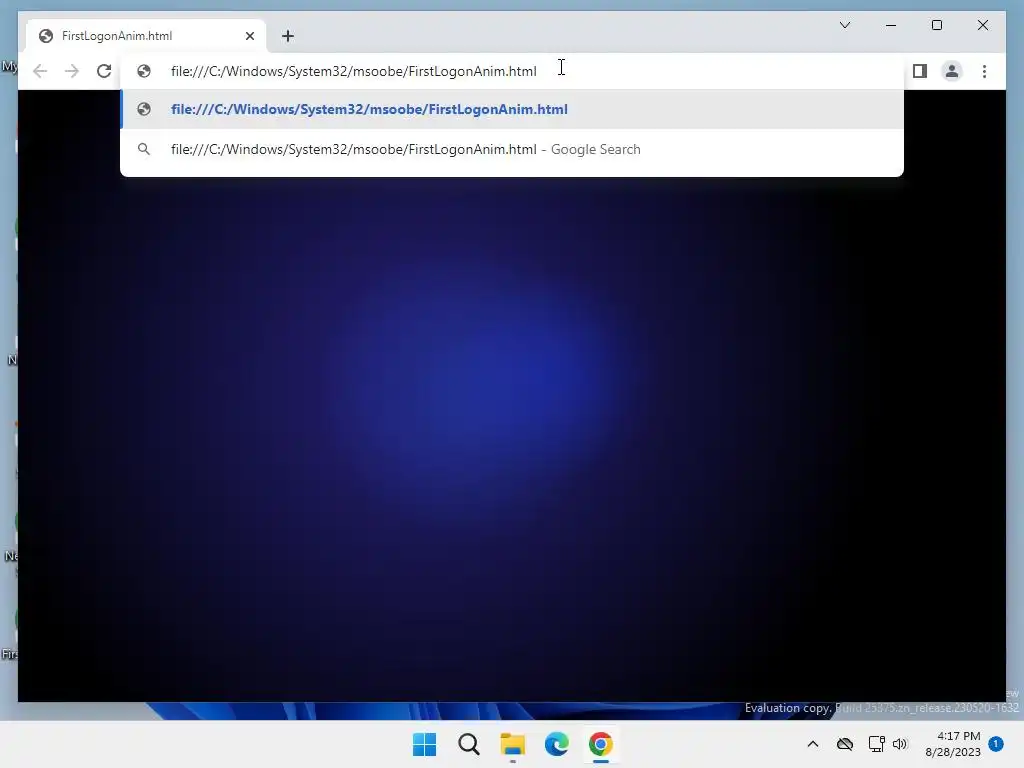Click the magnifier icon beside Google Search suggestion
This screenshot has width=1024, height=768.
click(144, 150)
